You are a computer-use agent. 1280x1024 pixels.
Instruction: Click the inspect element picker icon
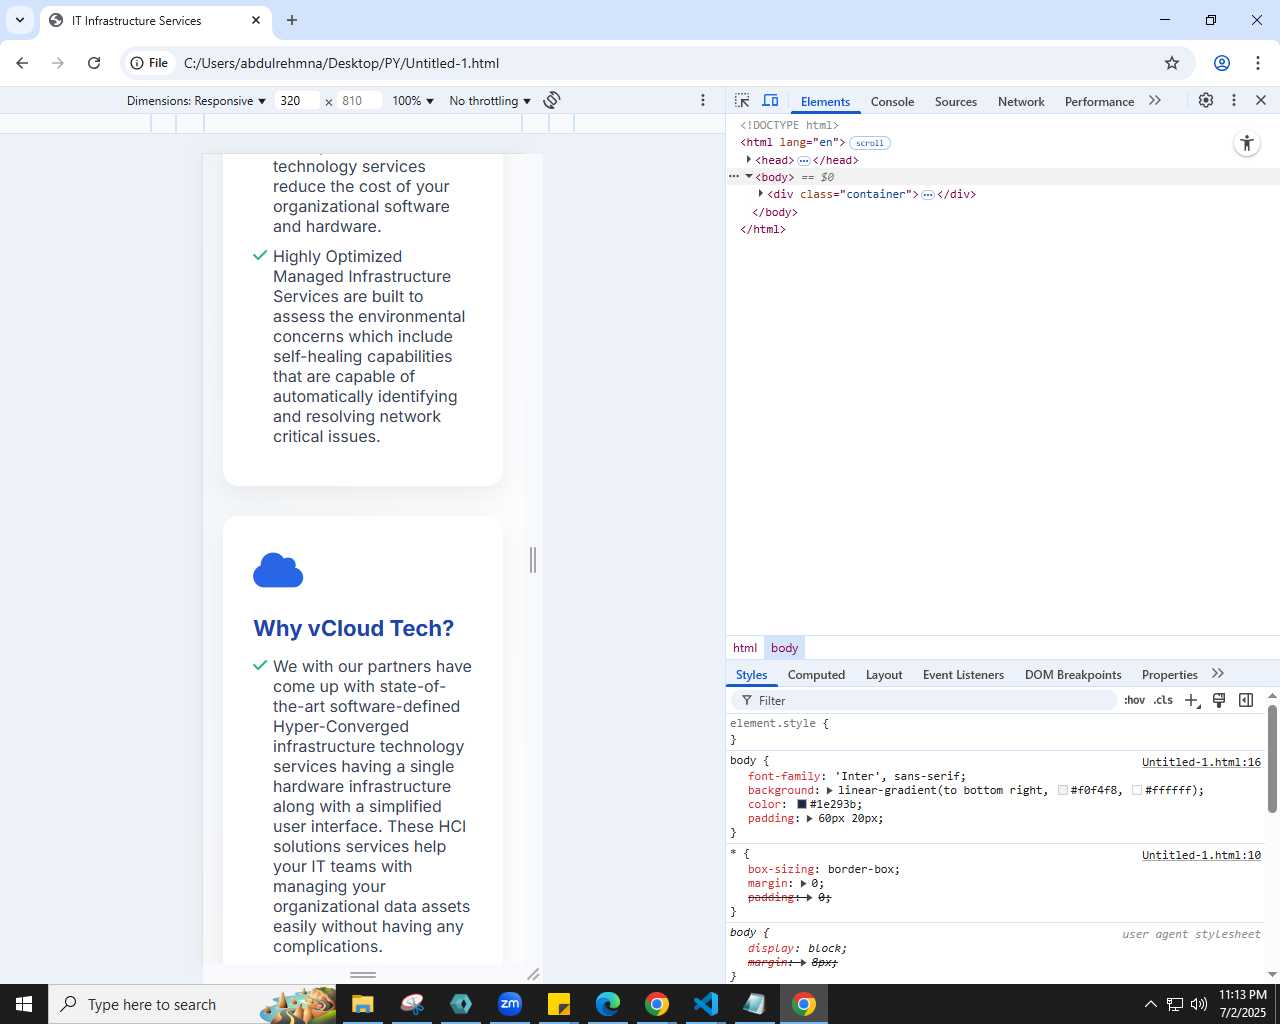click(742, 101)
